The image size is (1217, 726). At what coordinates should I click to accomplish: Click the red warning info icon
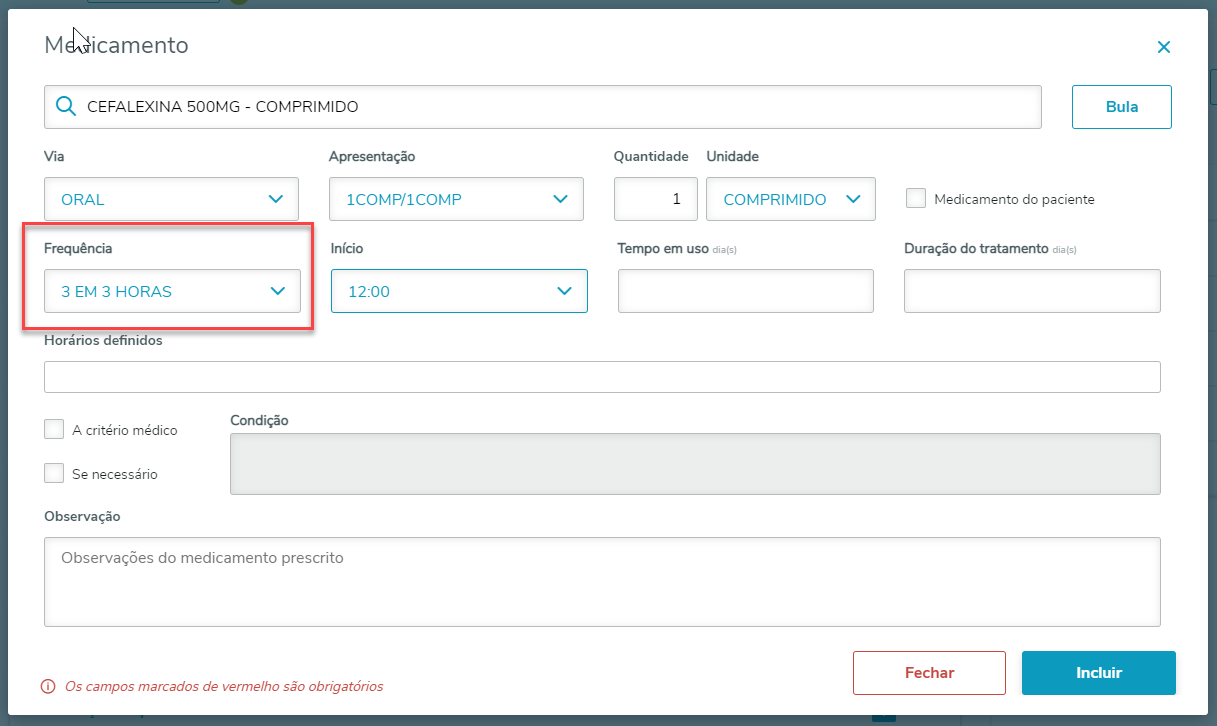point(47,686)
